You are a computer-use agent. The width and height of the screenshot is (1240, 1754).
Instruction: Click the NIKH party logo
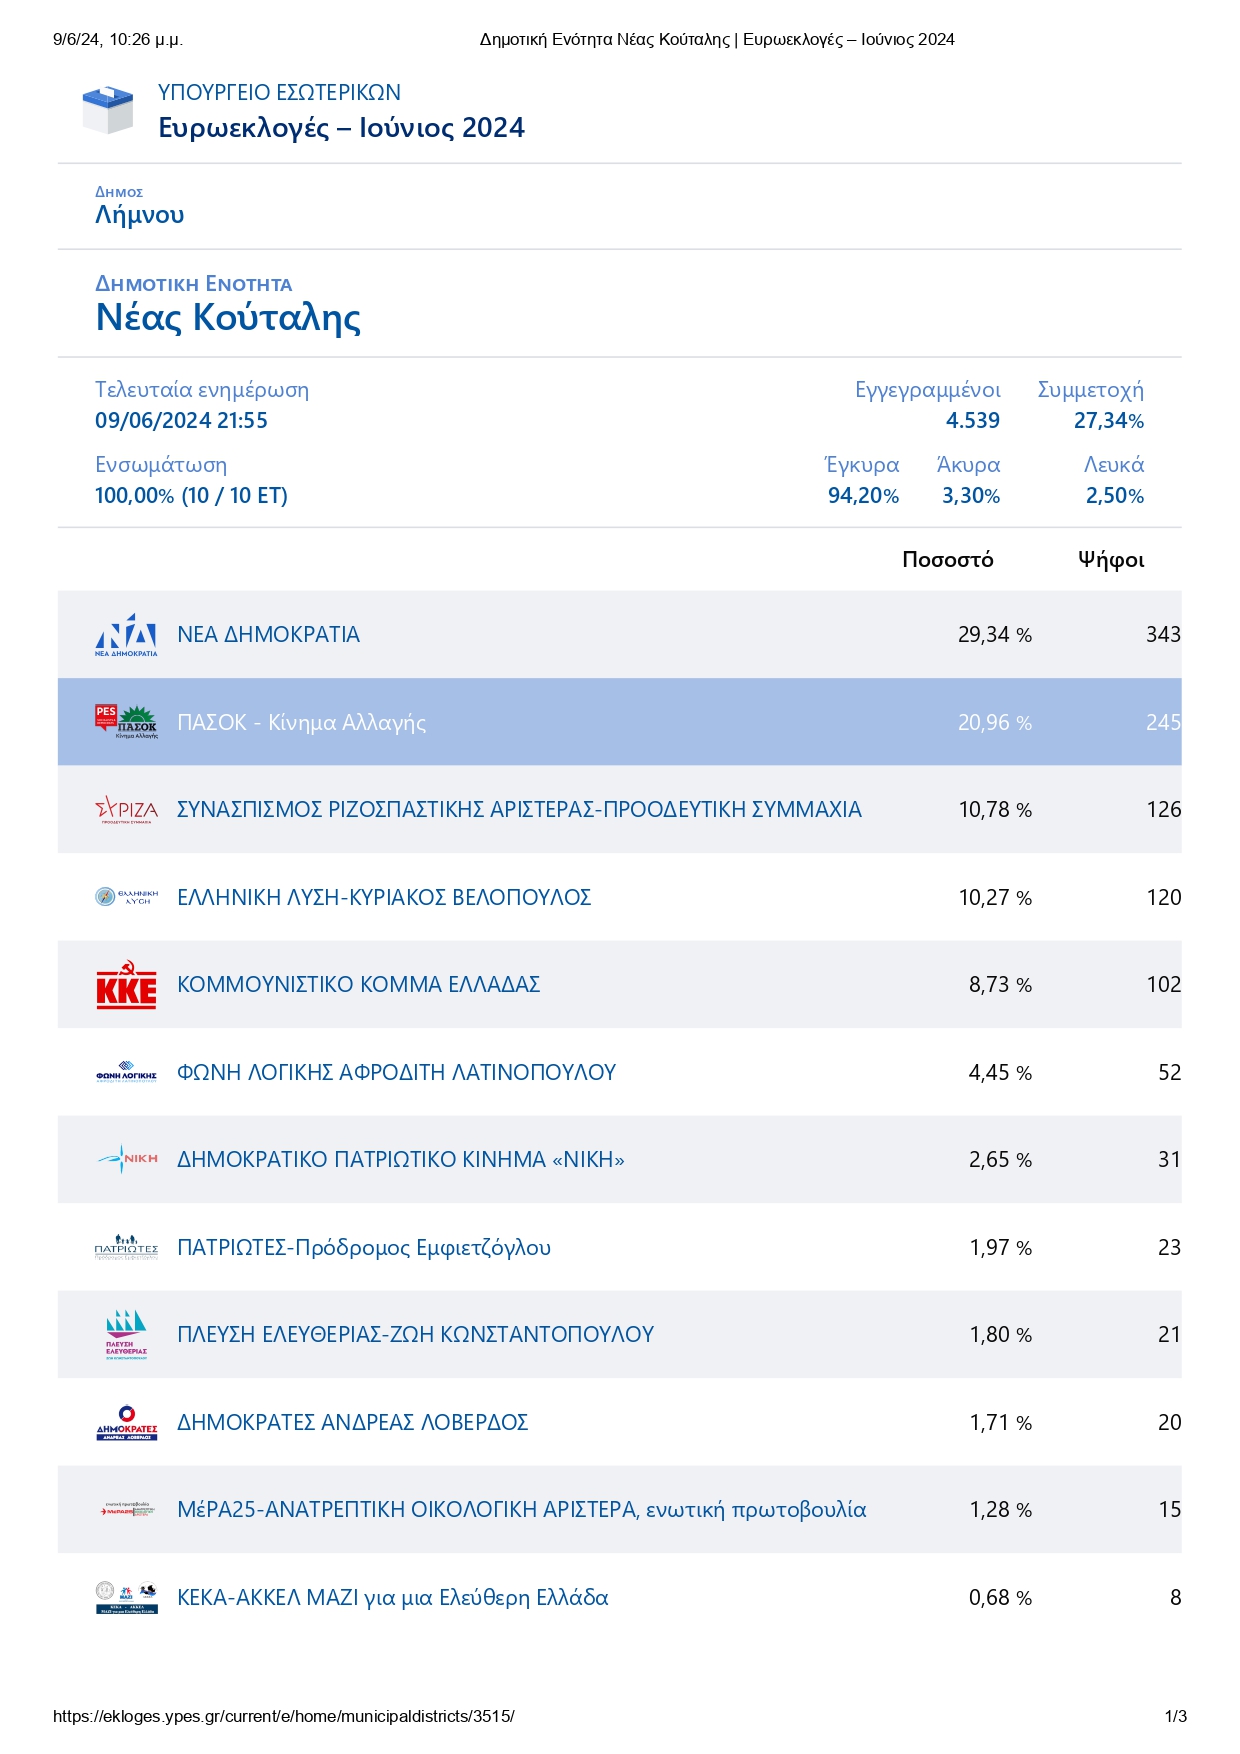click(x=126, y=1159)
